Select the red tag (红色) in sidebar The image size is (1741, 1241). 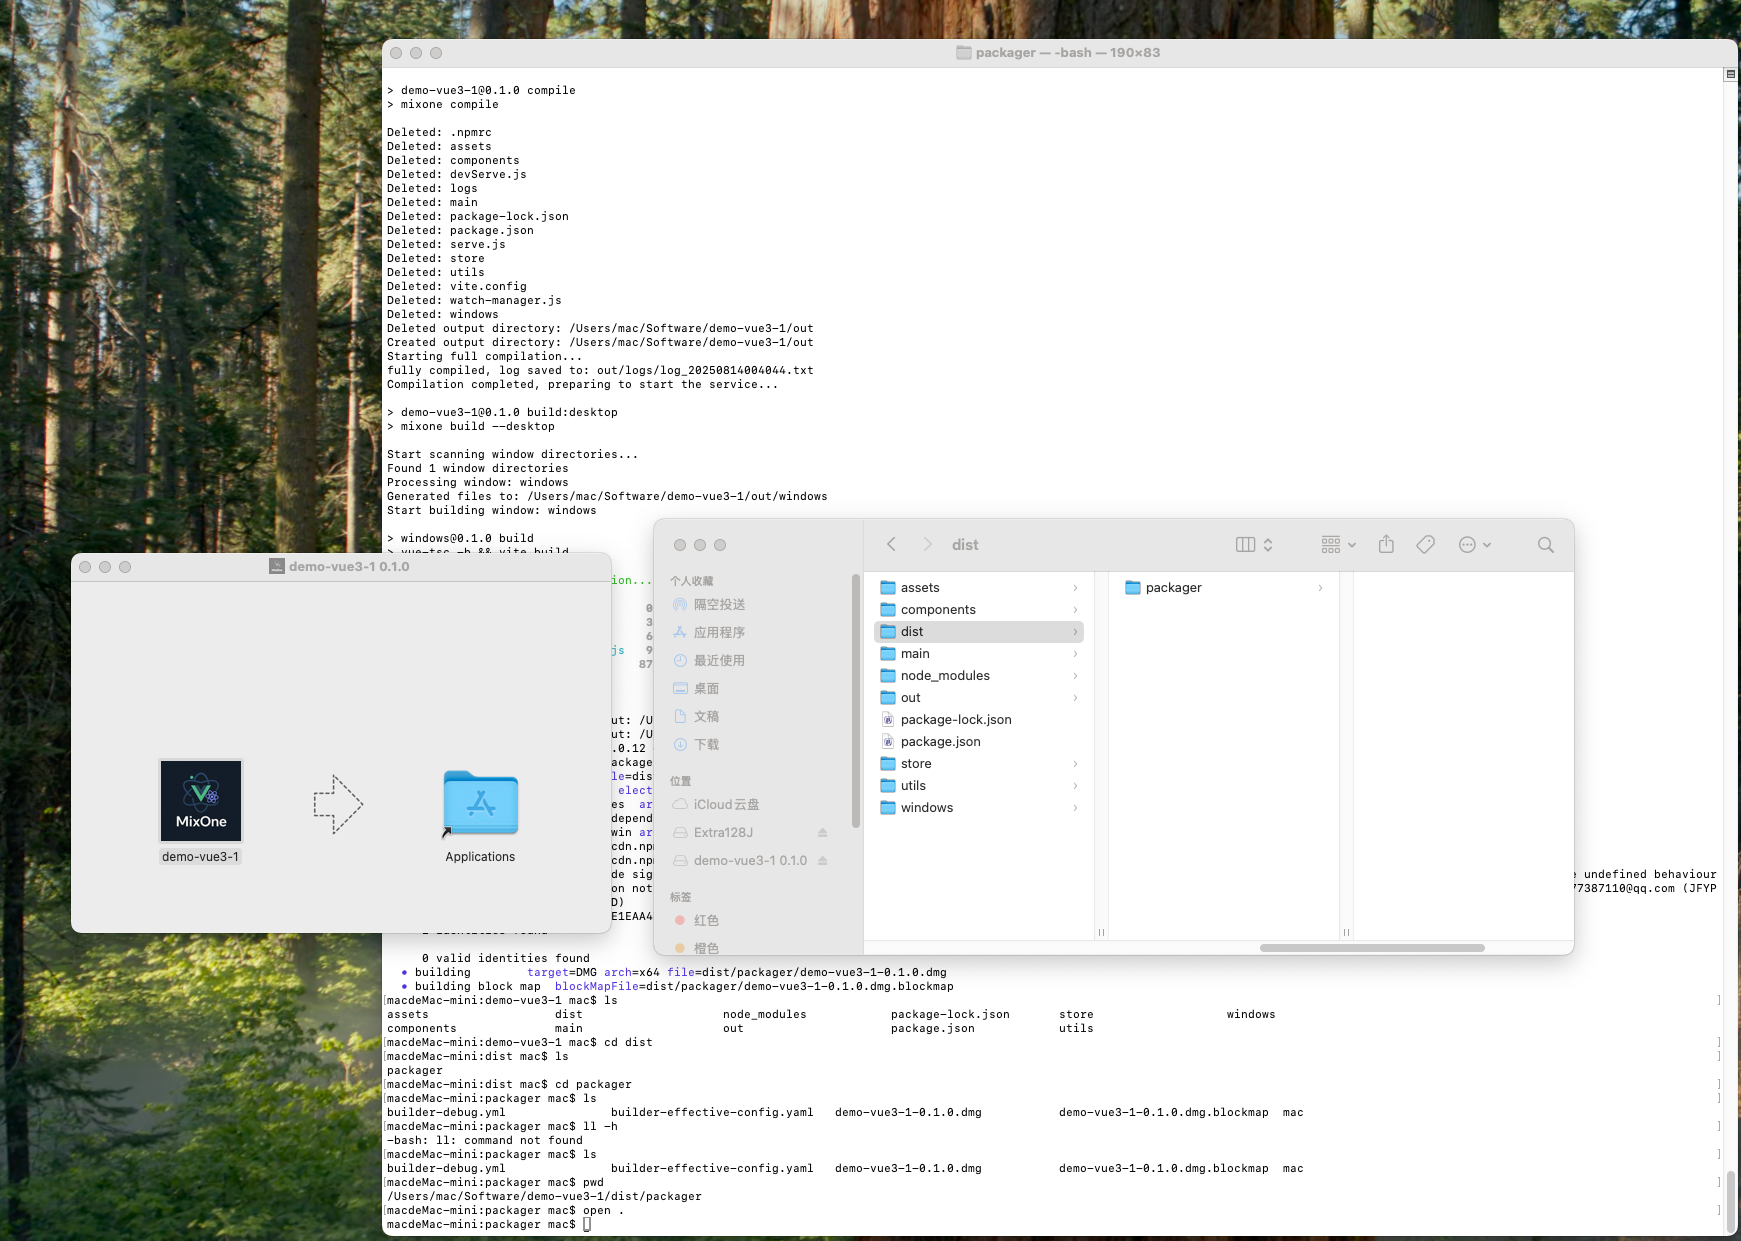(697, 920)
